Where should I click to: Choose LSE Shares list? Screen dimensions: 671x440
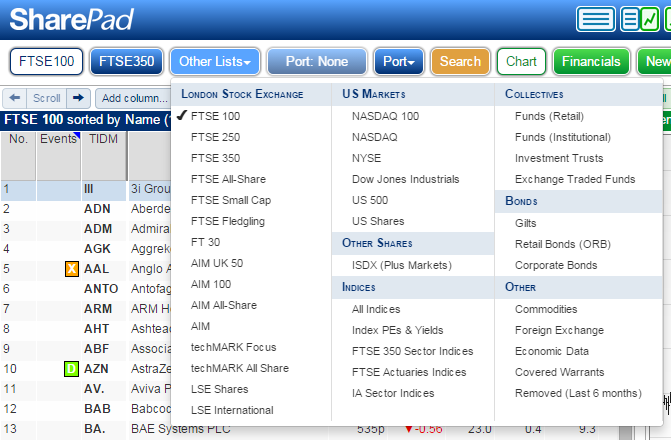point(220,389)
